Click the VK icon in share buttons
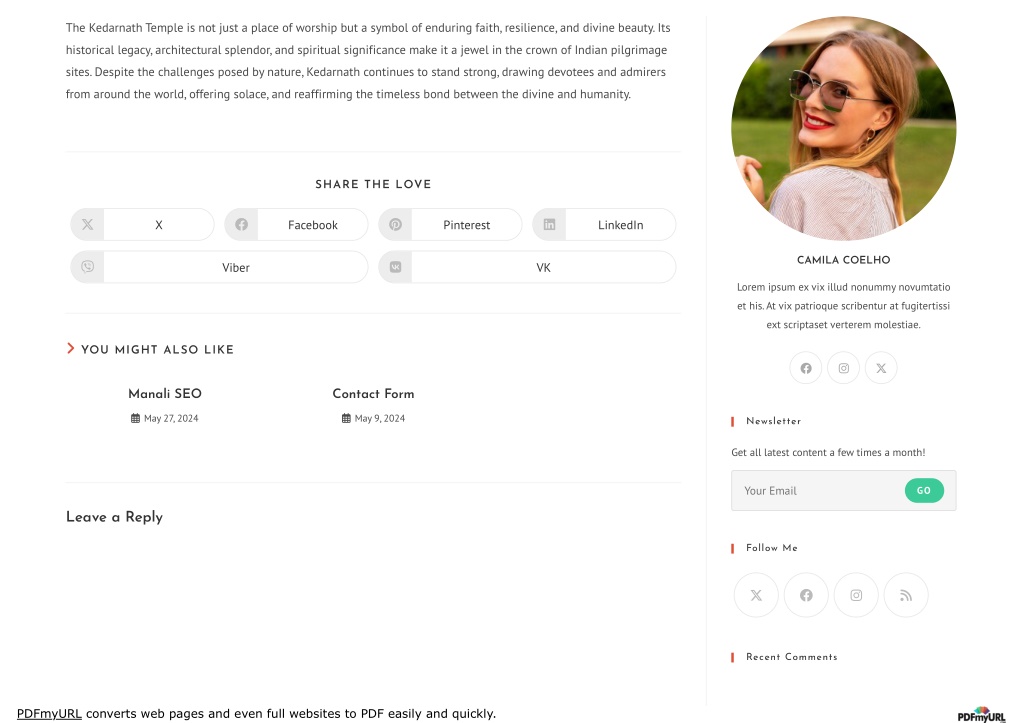The height and width of the screenshot is (723, 1023). [395, 267]
